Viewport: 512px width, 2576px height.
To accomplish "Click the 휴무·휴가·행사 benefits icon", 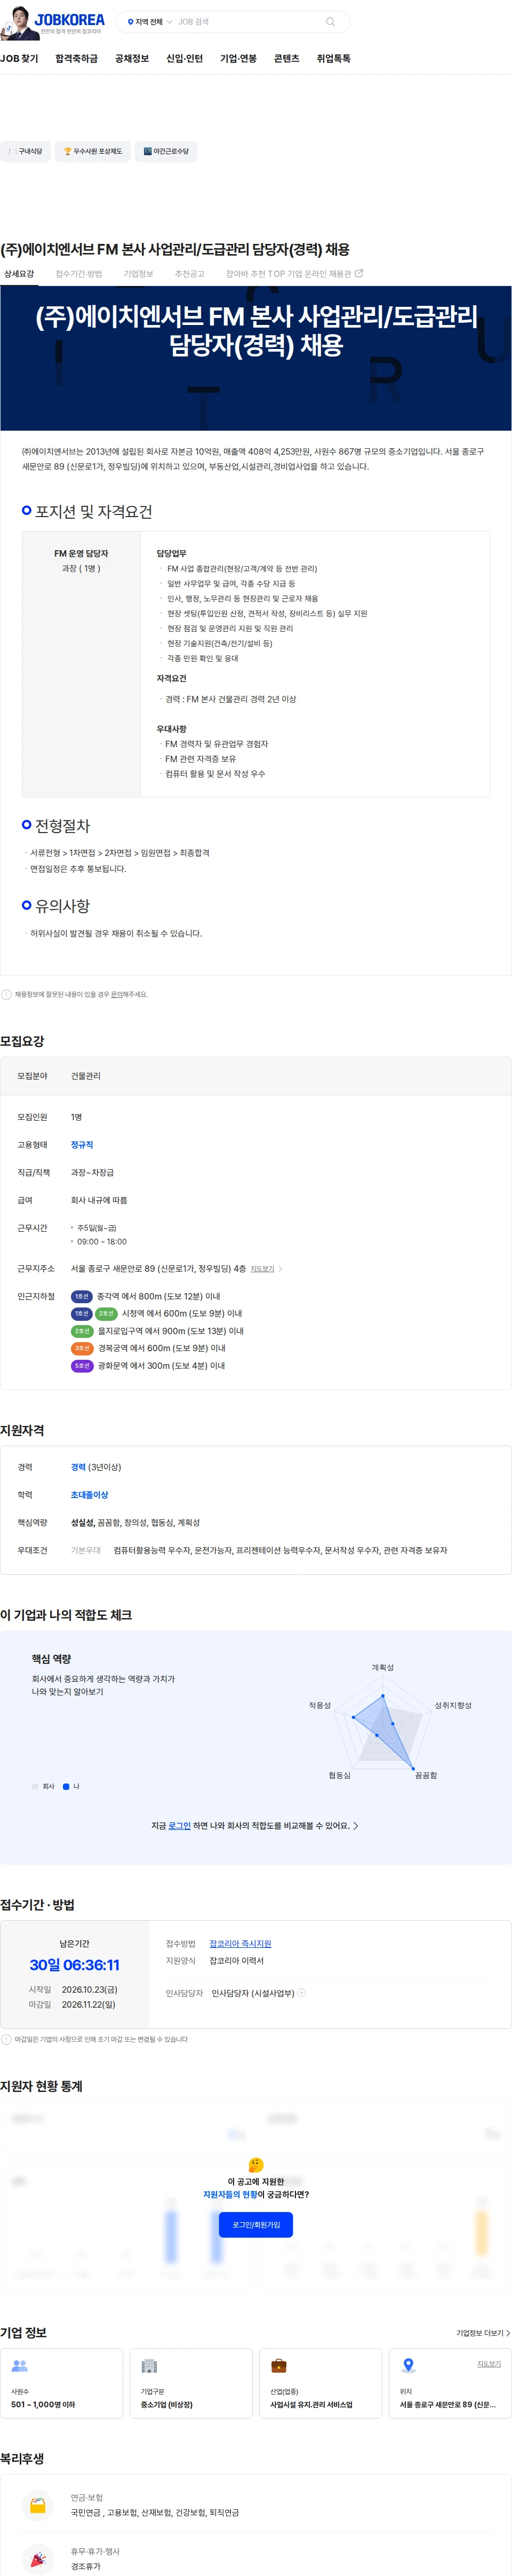I will pyautogui.click(x=38, y=2559).
